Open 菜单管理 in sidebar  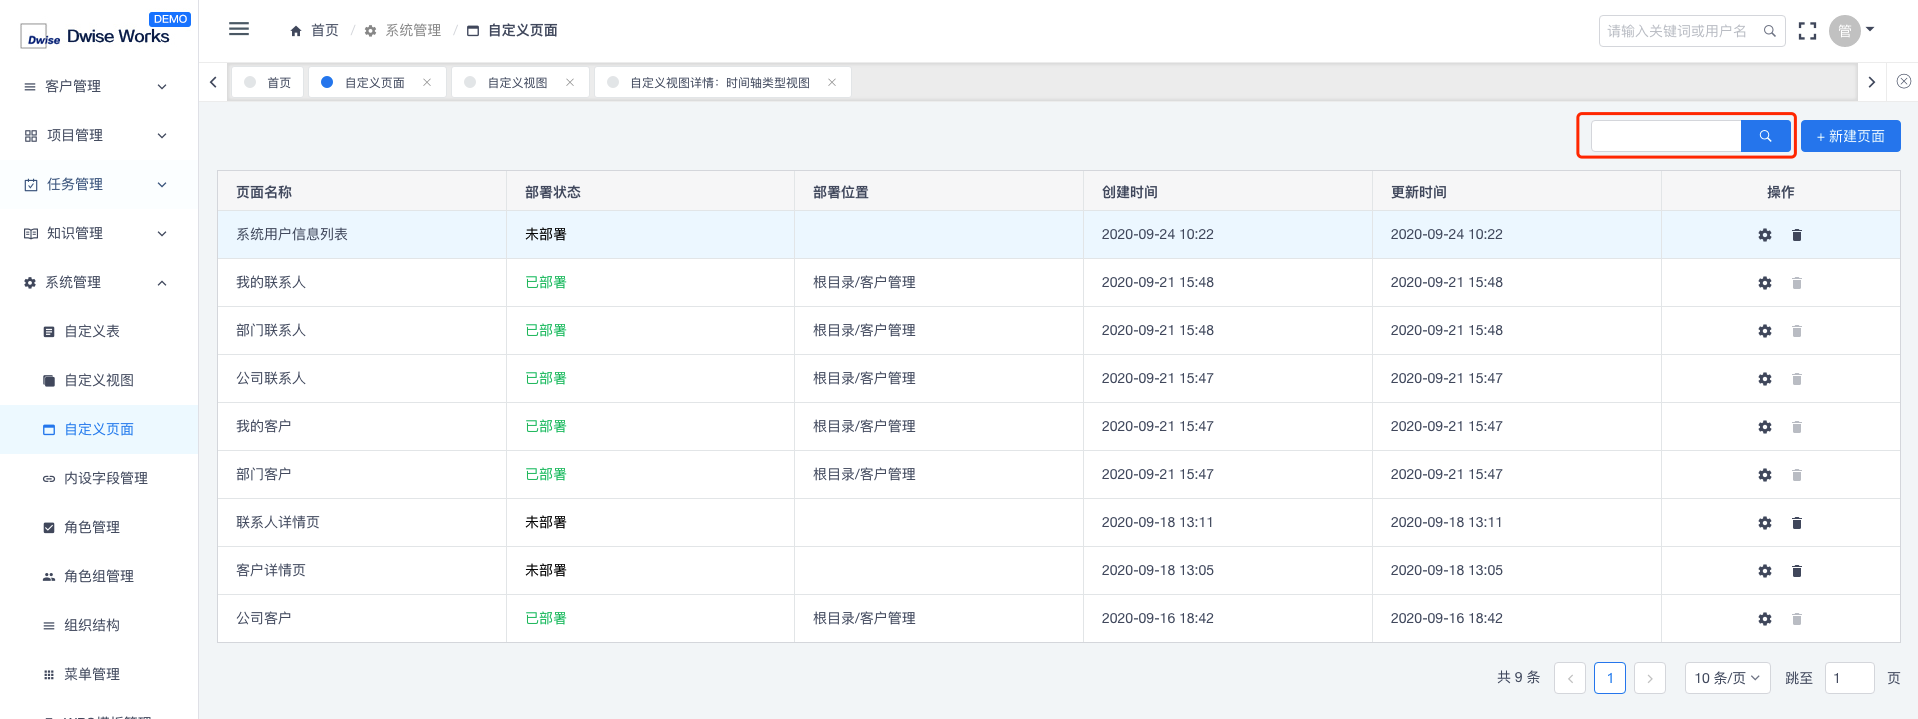(x=98, y=674)
